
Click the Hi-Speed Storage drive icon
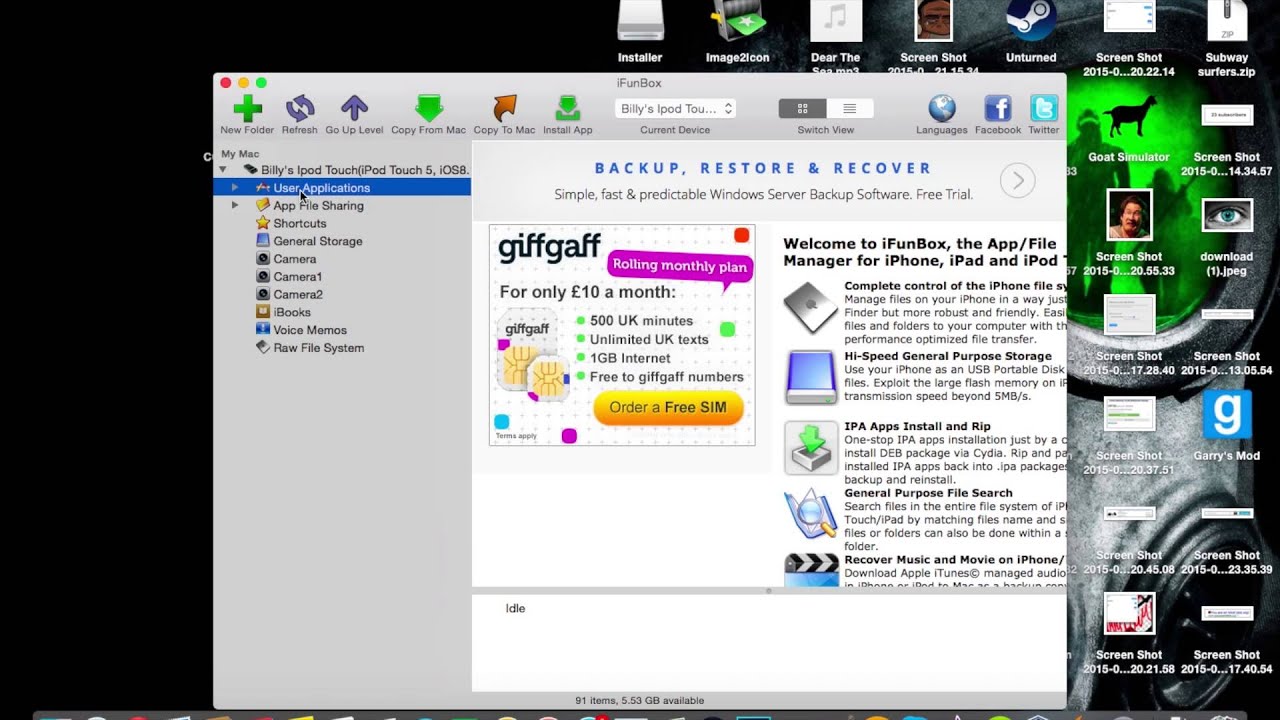pos(811,377)
